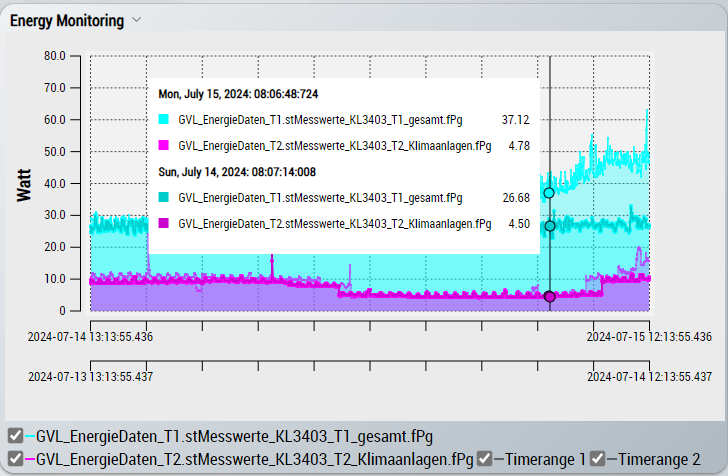Select the magenta data marker near chart bottom

click(549, 296)
